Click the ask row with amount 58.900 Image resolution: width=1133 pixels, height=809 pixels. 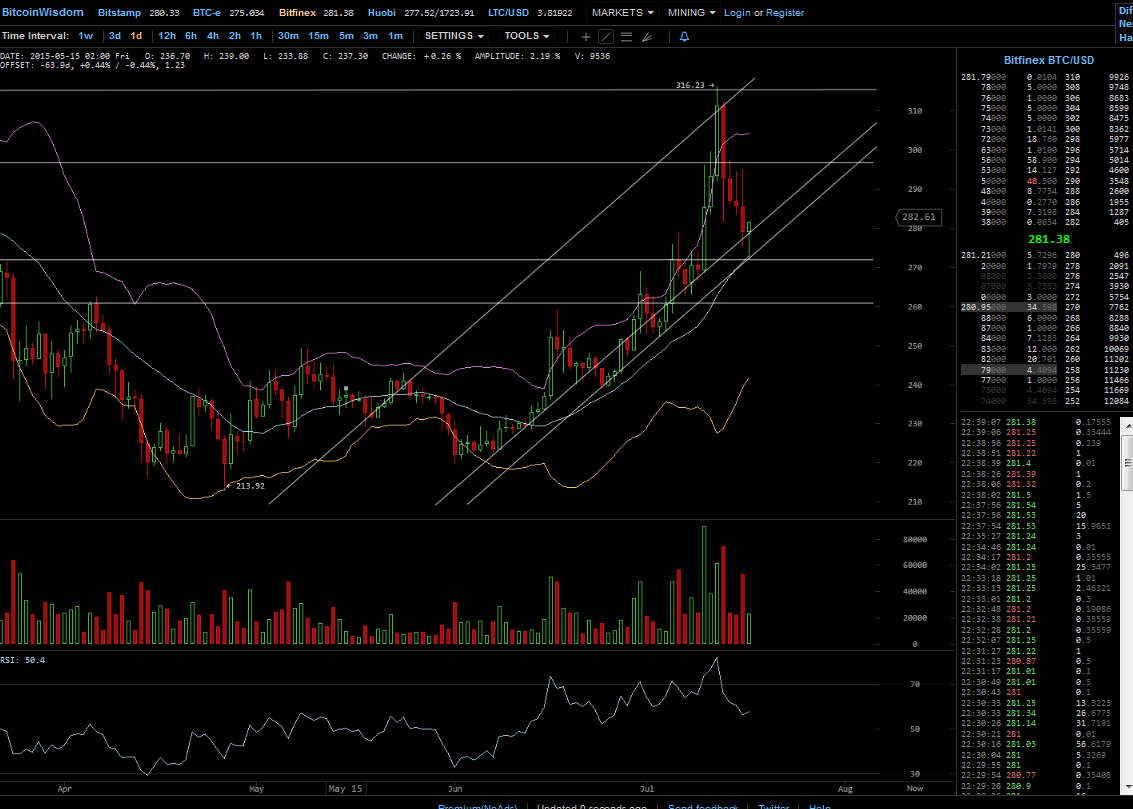click(1009, 160)
